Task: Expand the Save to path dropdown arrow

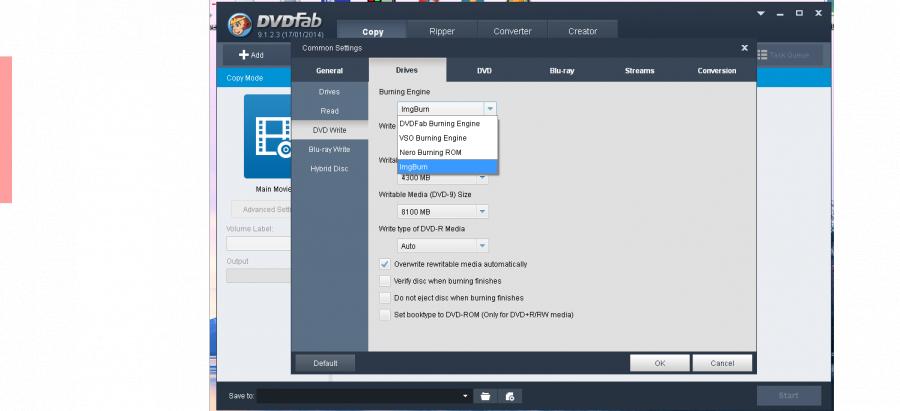Action: (465, 396)
